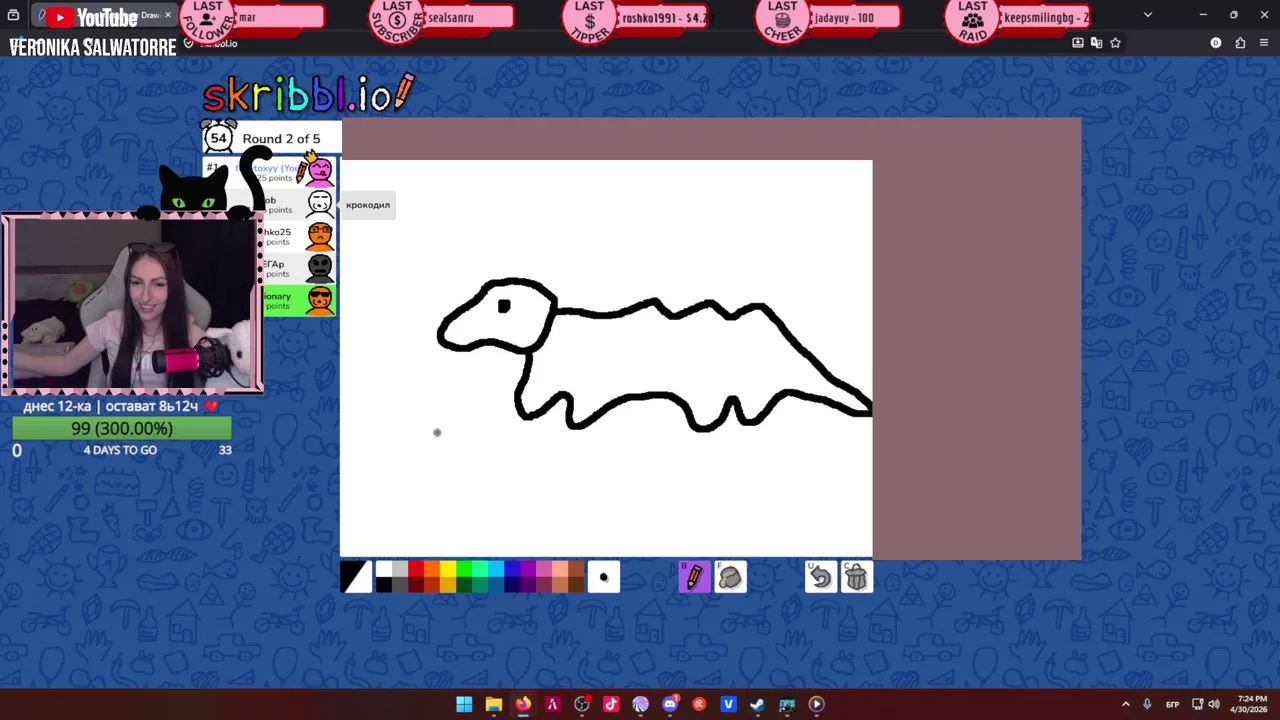This screenshot has width=1280, height=720.
Task: Open Steam from the taskbar
Action: click(x=758, y=704)
